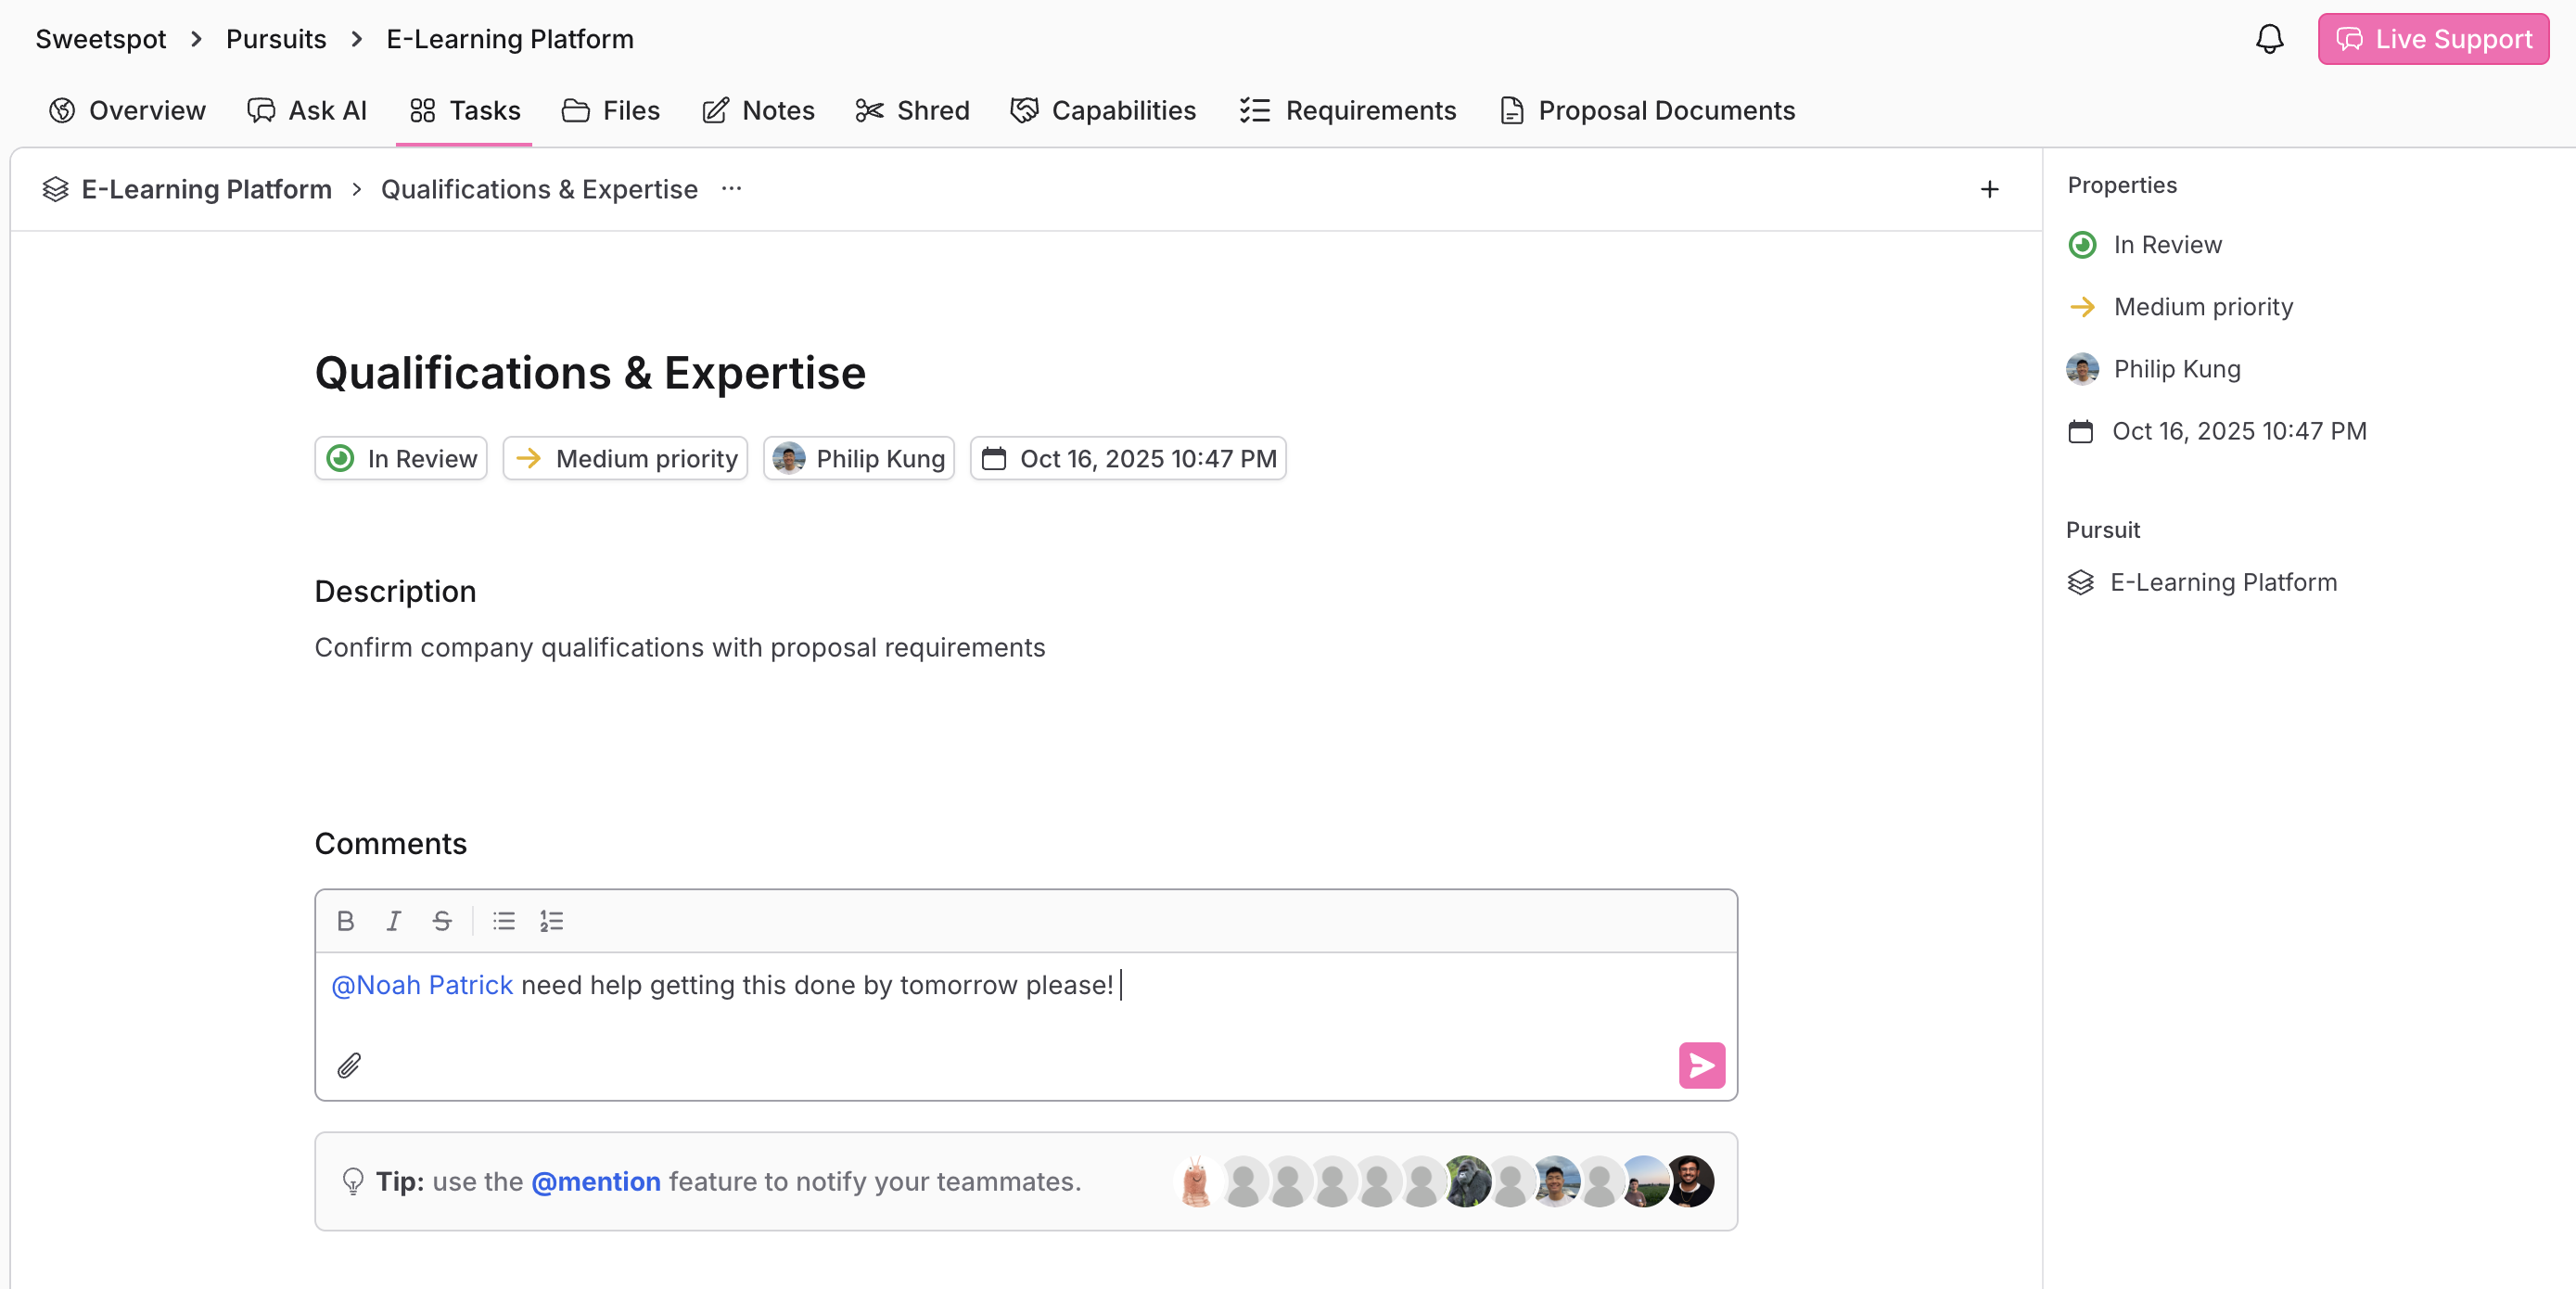Open the due date chip Oct 16, 2025
Viewport: 2576px width, 1289px height.
[x=1128, y=459]
